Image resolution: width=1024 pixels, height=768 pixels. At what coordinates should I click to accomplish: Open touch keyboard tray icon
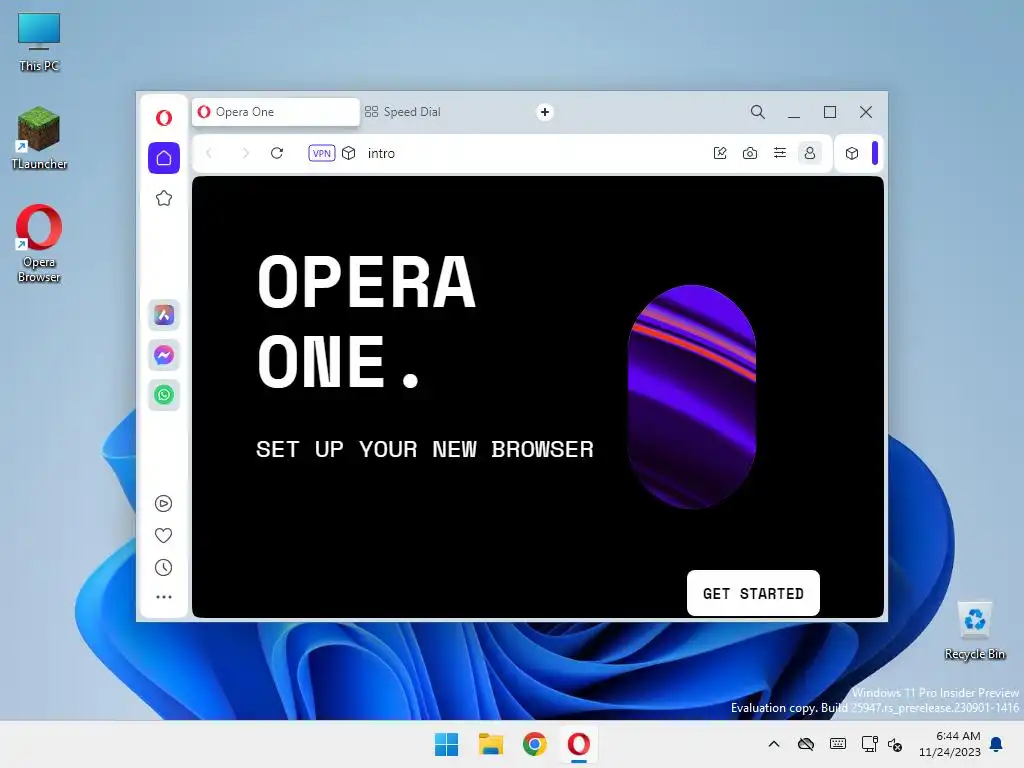point(838,744)
